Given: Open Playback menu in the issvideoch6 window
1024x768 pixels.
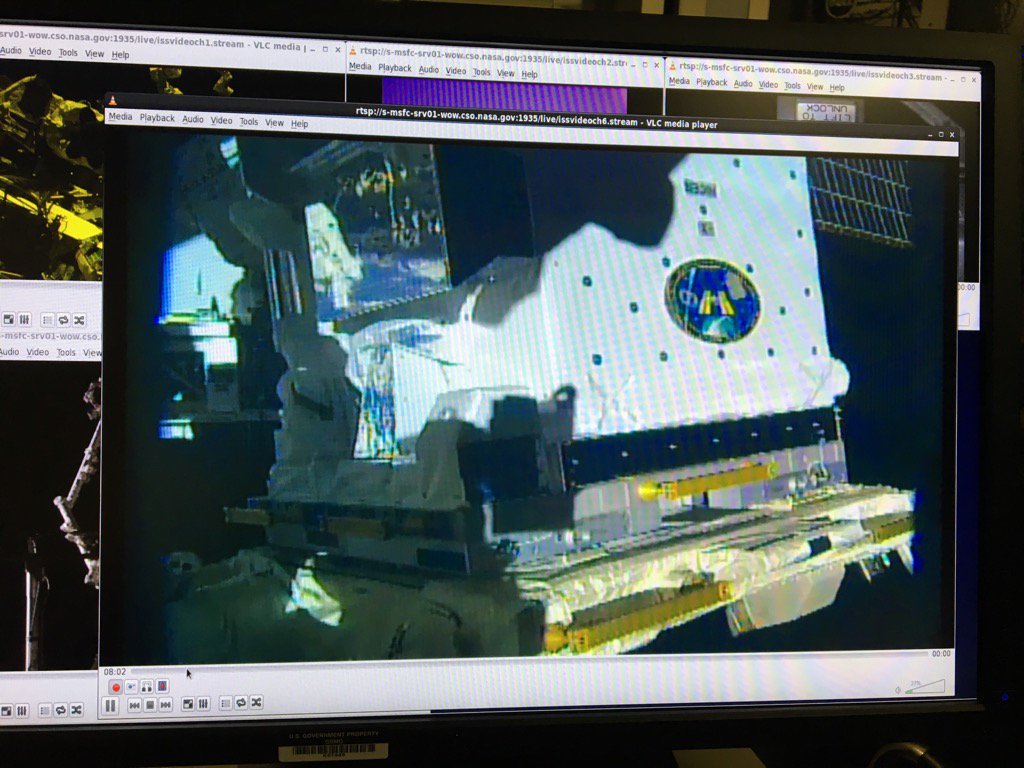Looking at the screenshot, I should tap(157, 118).
